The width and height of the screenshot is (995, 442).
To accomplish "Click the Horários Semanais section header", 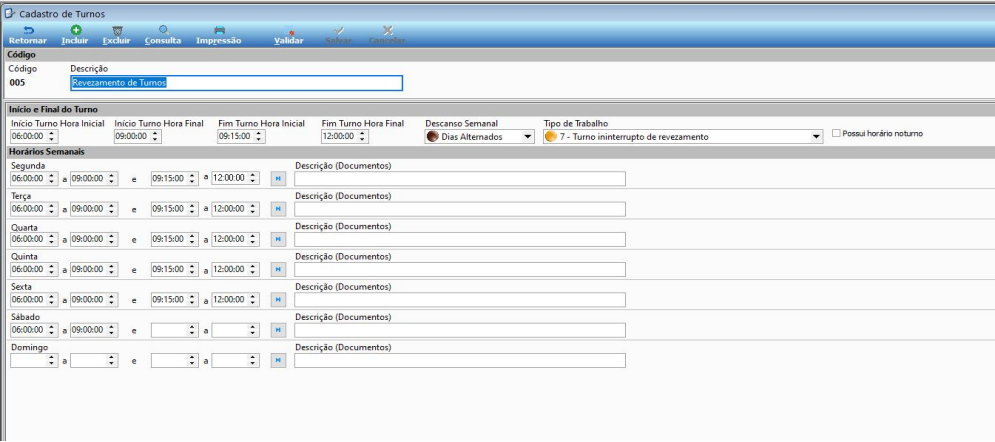I will point(46,152).
